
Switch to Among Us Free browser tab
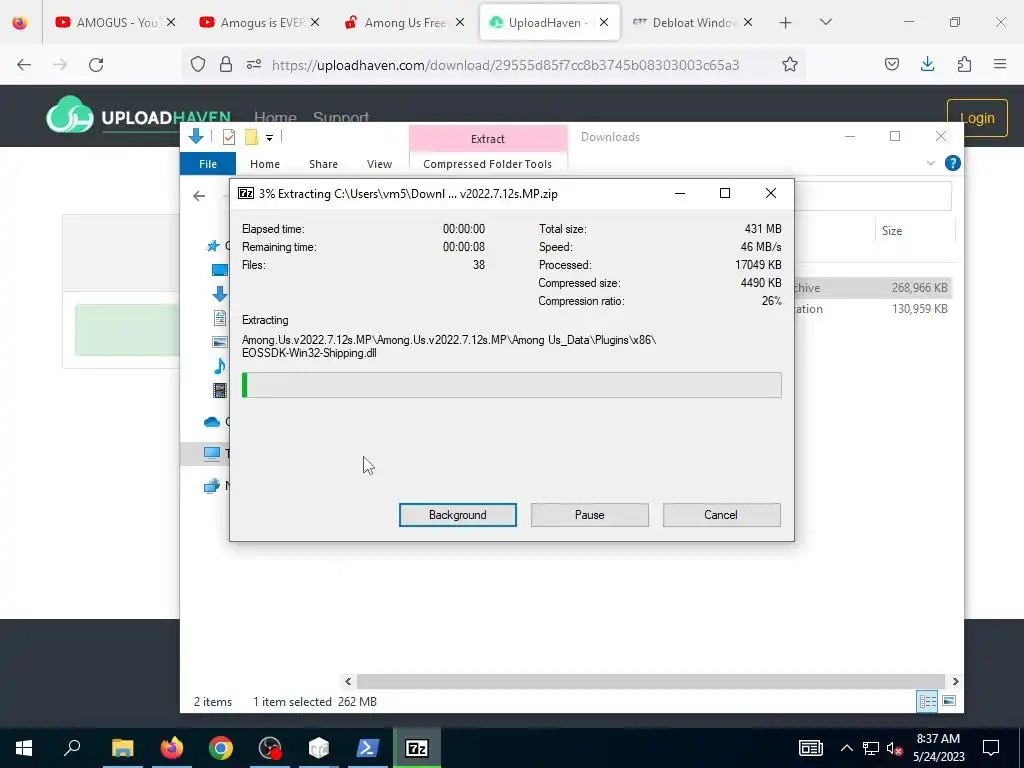pos(404,22)
